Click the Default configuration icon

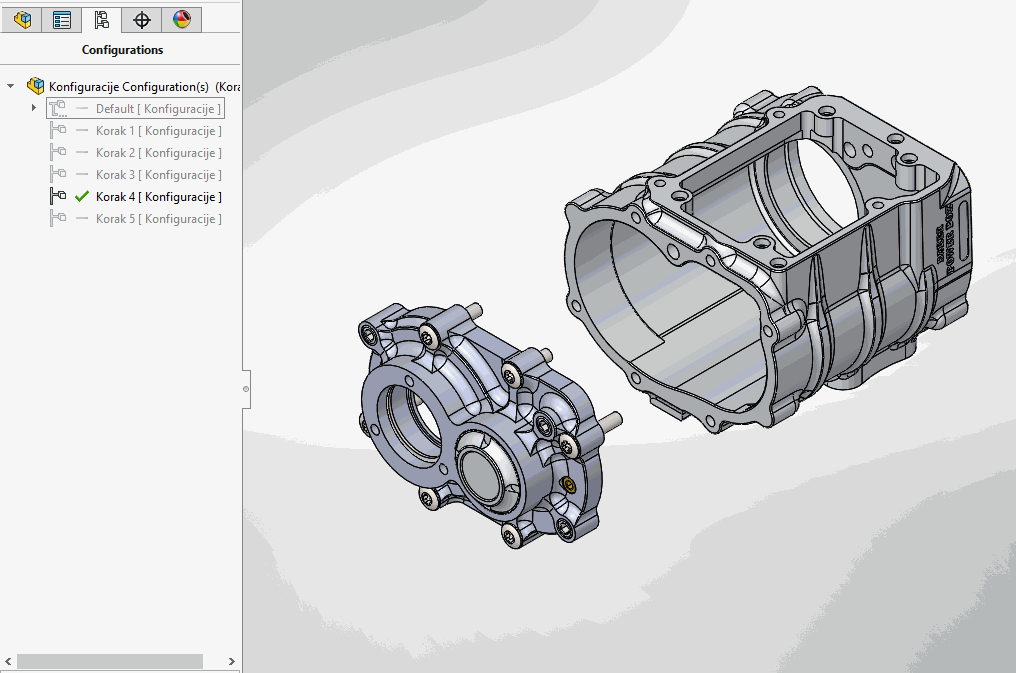click(58, 108)
